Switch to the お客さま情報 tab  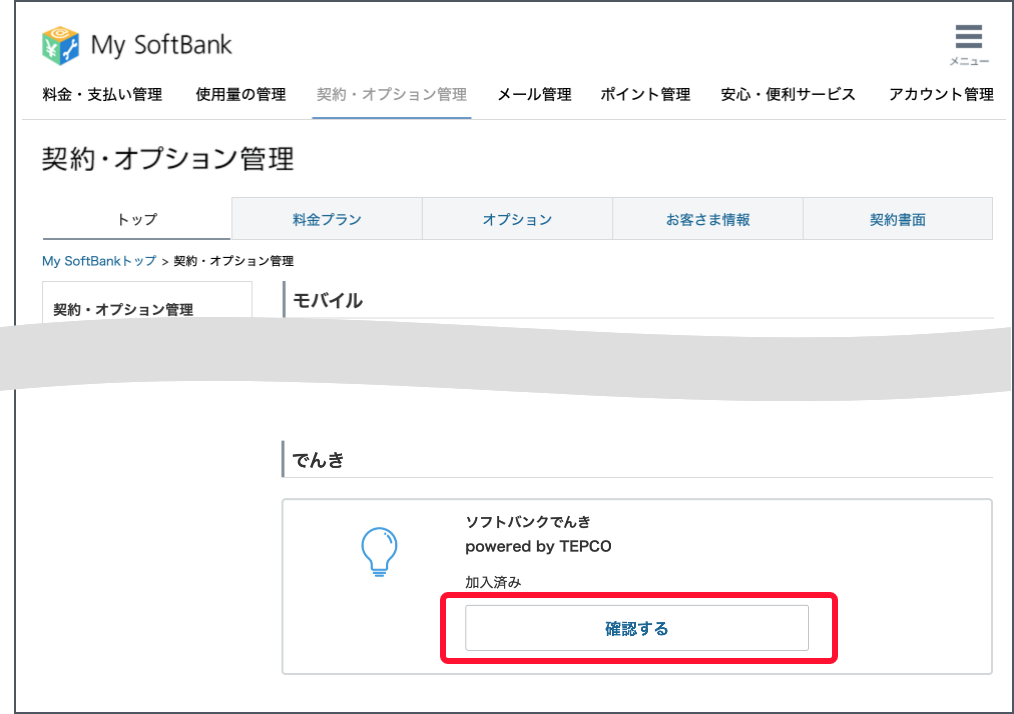707,219
